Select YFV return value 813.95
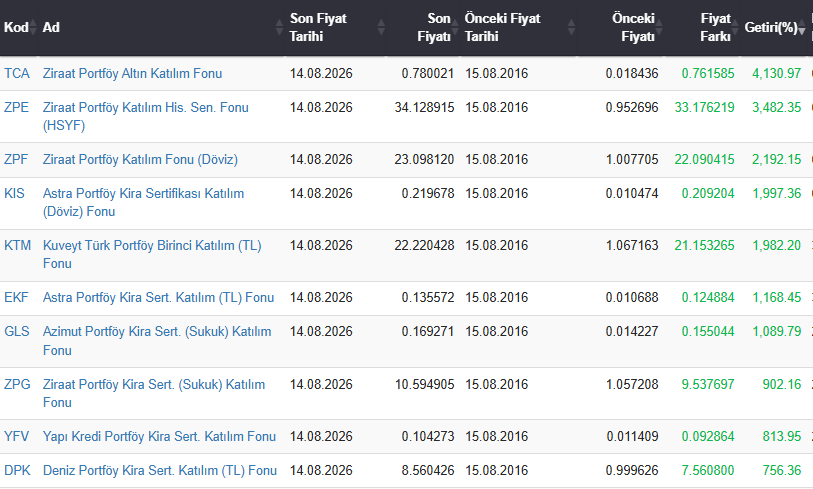813x489 pixels. click(x=782, y=437)
